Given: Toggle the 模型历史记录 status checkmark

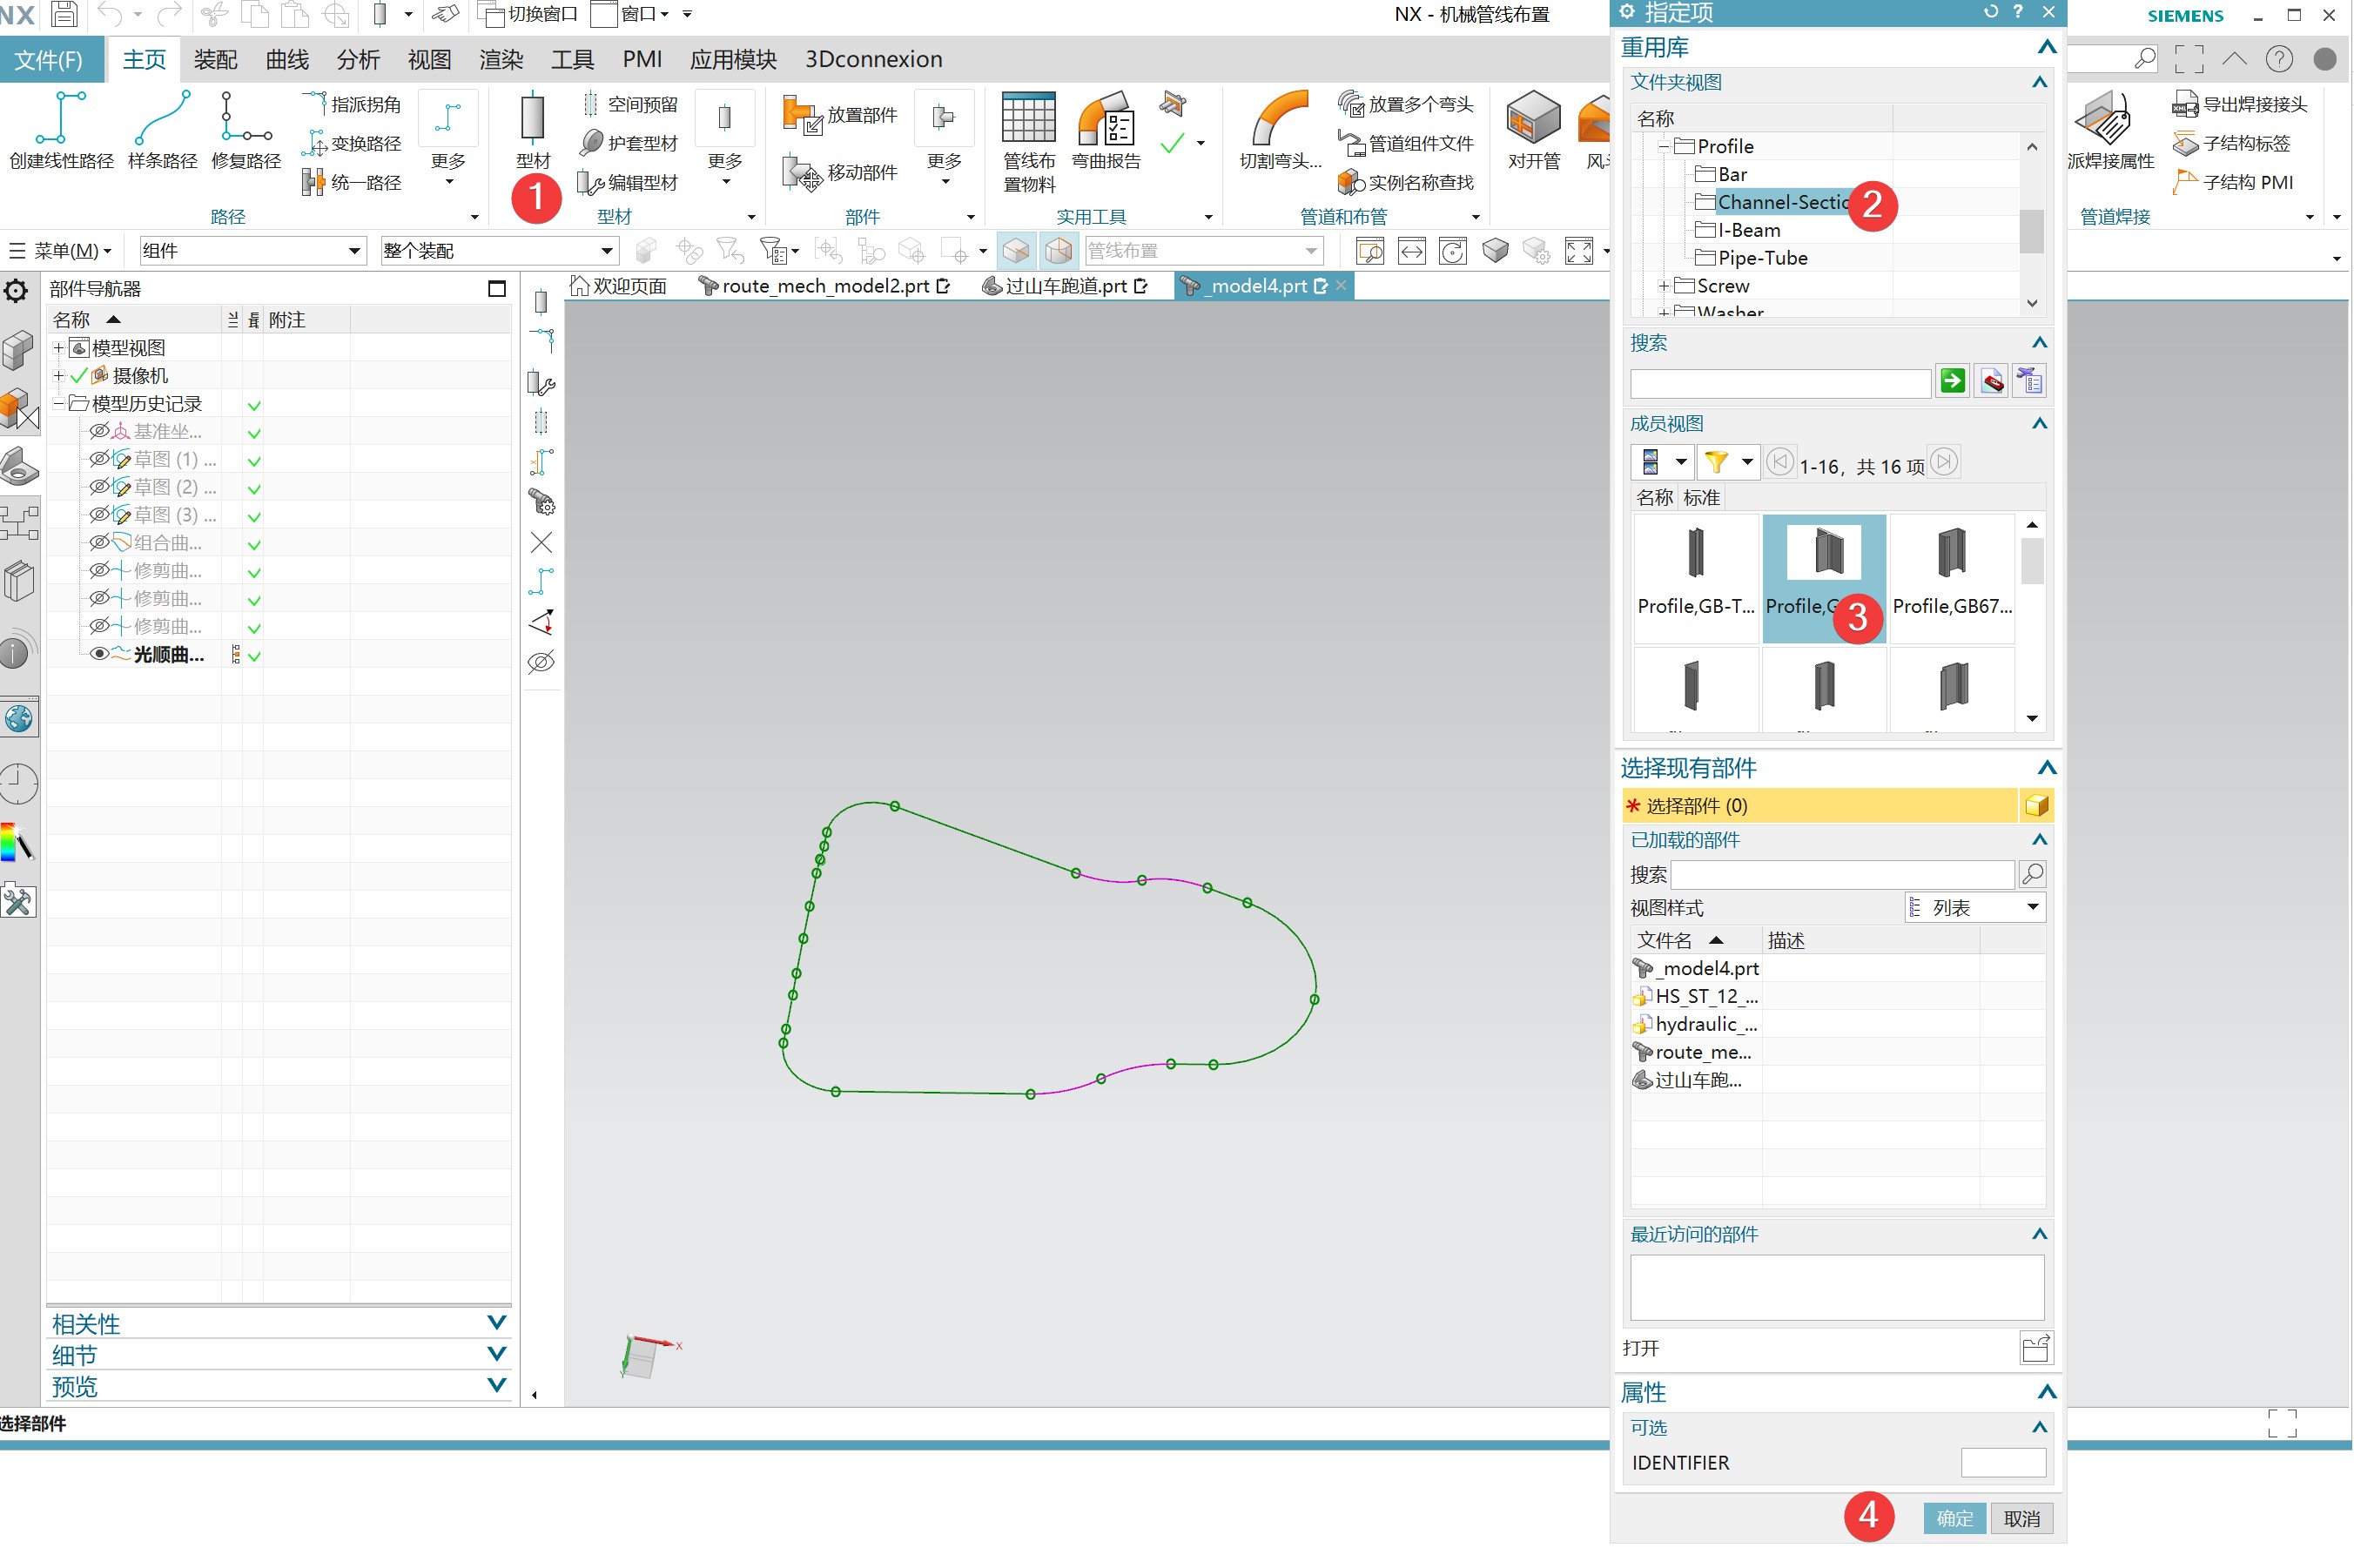Looking at the screenshot, I should pyautogui.click(x=254, y=405).
